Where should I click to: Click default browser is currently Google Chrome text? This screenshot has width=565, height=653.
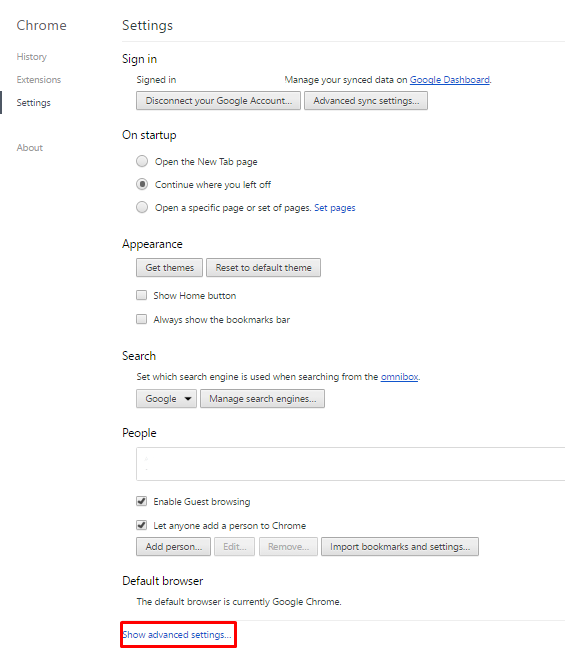click(x=239, y=602)
